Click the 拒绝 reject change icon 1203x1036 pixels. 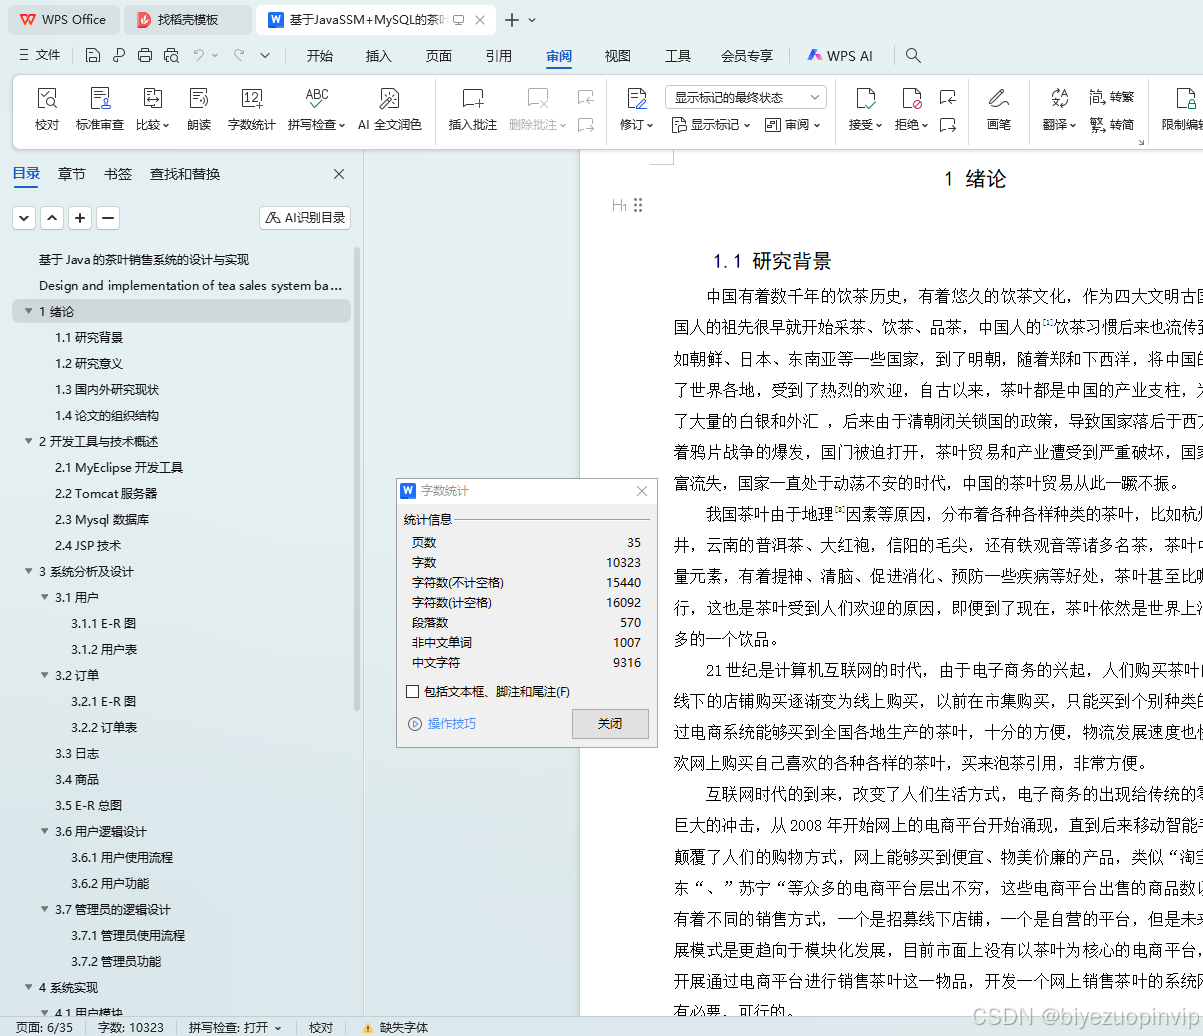point(911,98)
